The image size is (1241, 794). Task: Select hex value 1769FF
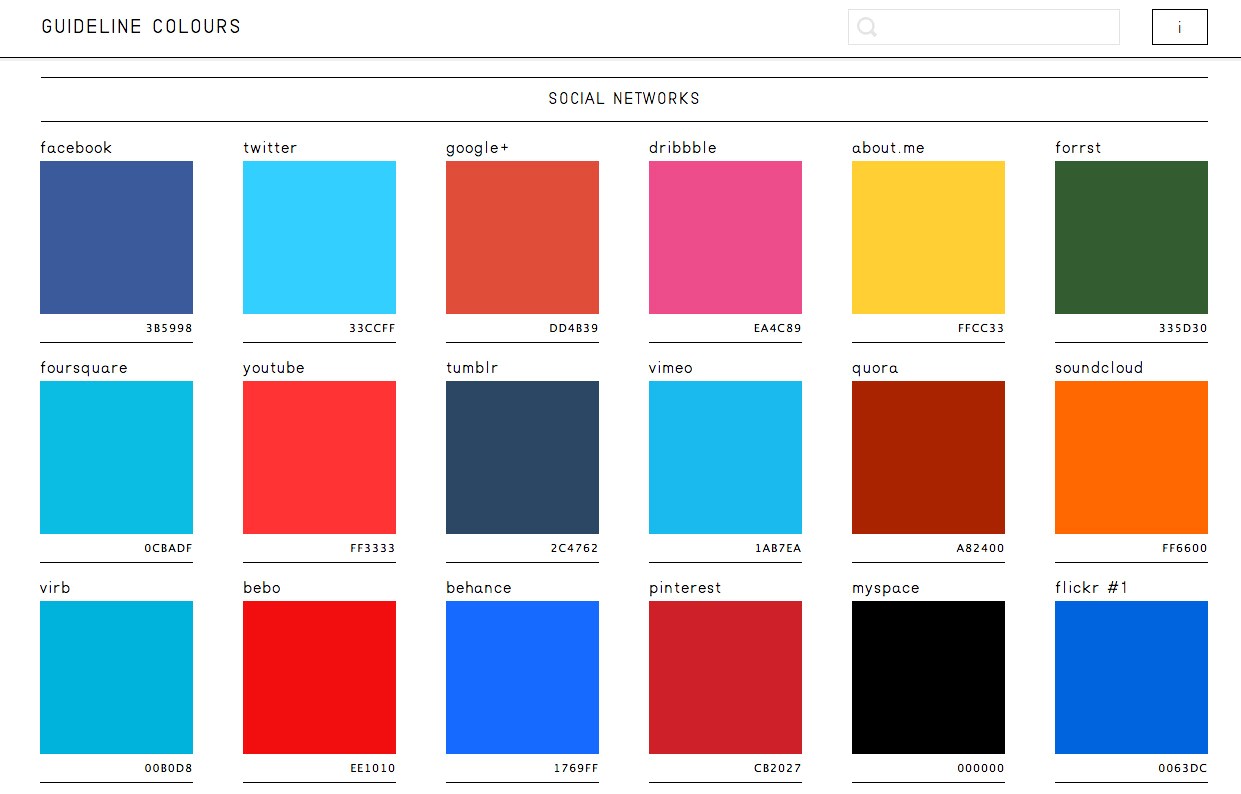(x=576, y=768)
